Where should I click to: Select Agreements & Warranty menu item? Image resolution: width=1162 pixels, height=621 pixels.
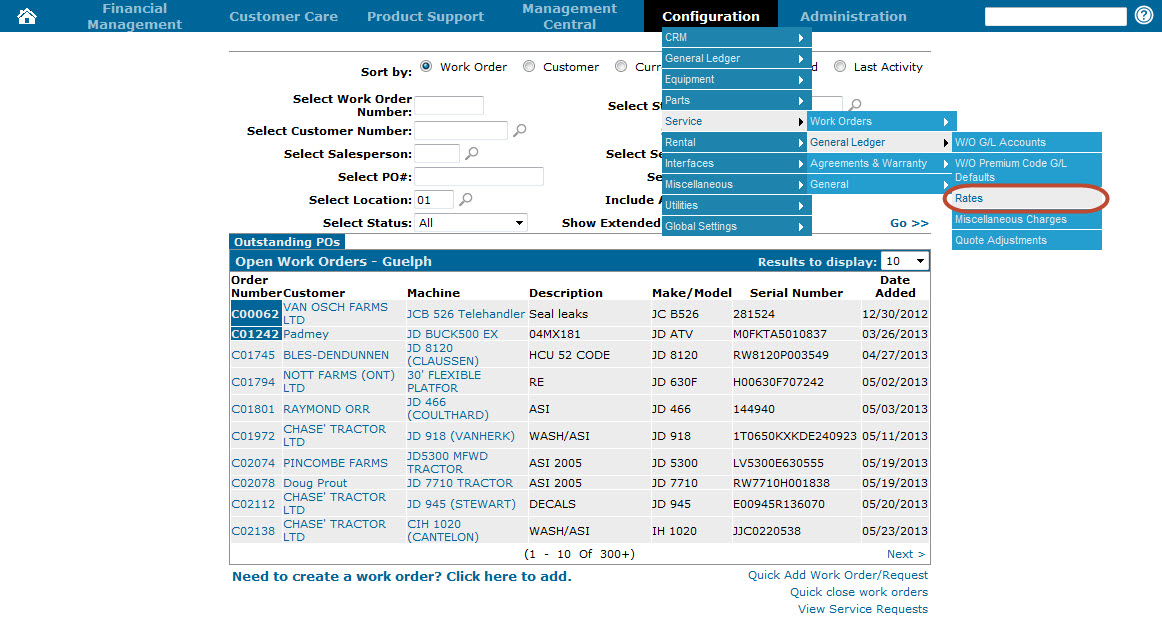(880, 163)
